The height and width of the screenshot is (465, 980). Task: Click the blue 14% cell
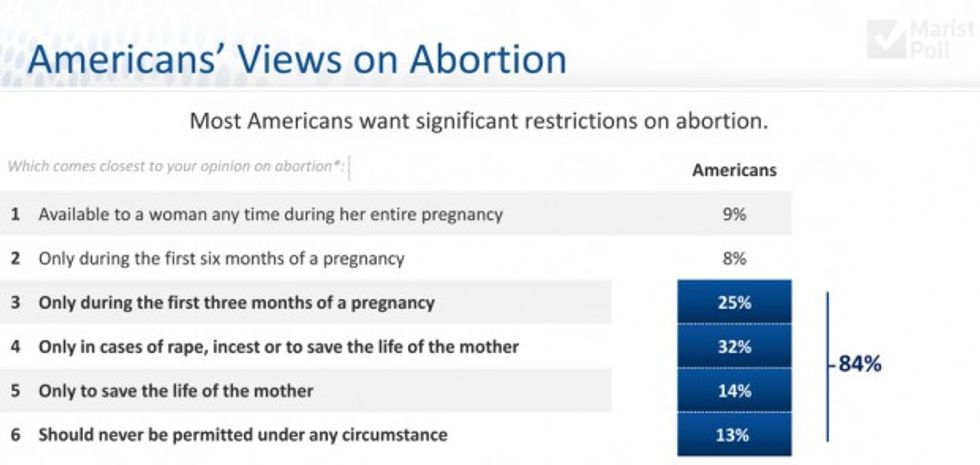click(734, 391)
